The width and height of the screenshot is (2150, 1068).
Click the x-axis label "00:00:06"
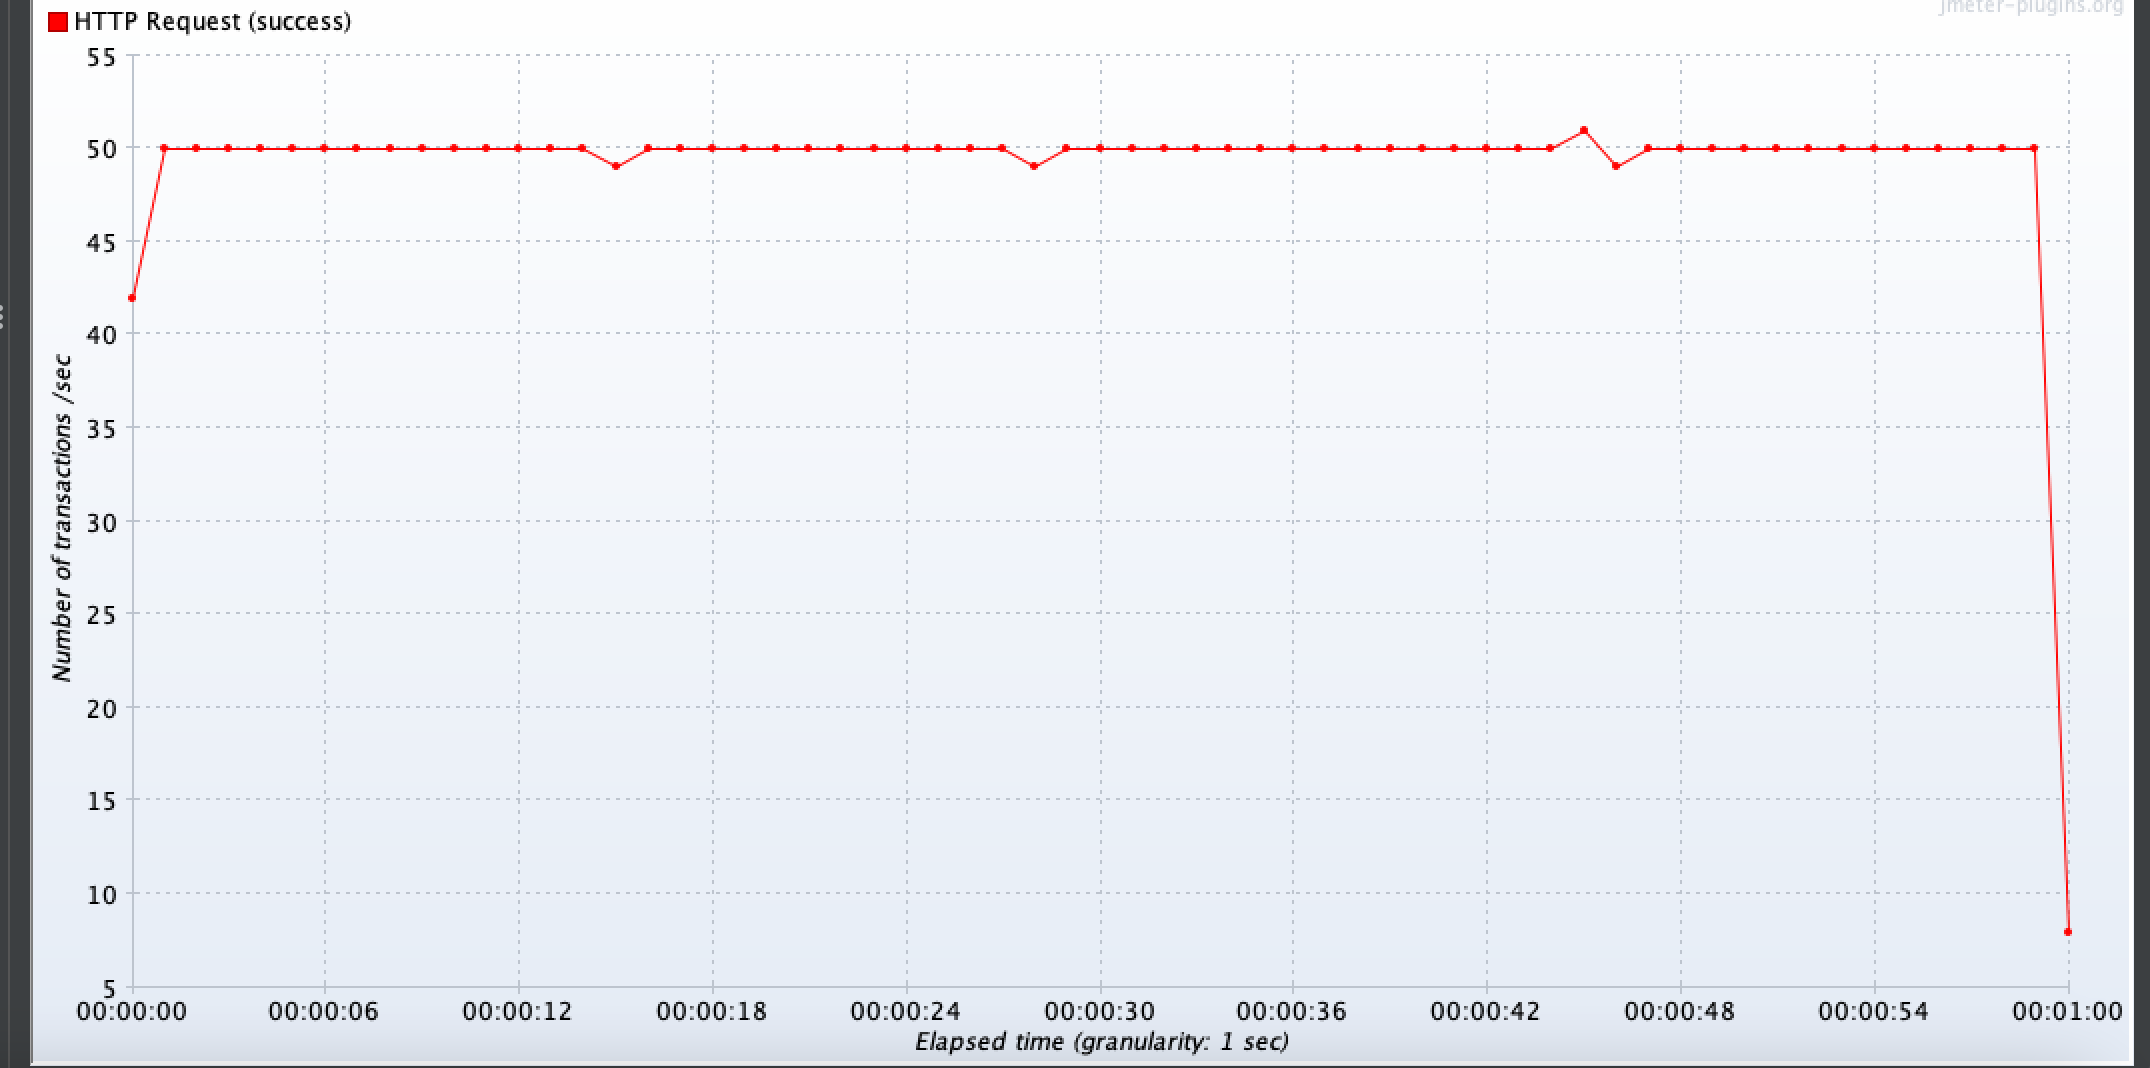point(324,1011)
